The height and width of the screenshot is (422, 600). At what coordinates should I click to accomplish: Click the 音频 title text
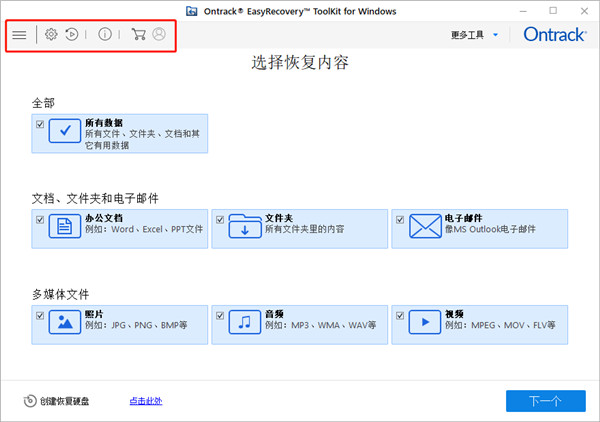coord(274,314)
